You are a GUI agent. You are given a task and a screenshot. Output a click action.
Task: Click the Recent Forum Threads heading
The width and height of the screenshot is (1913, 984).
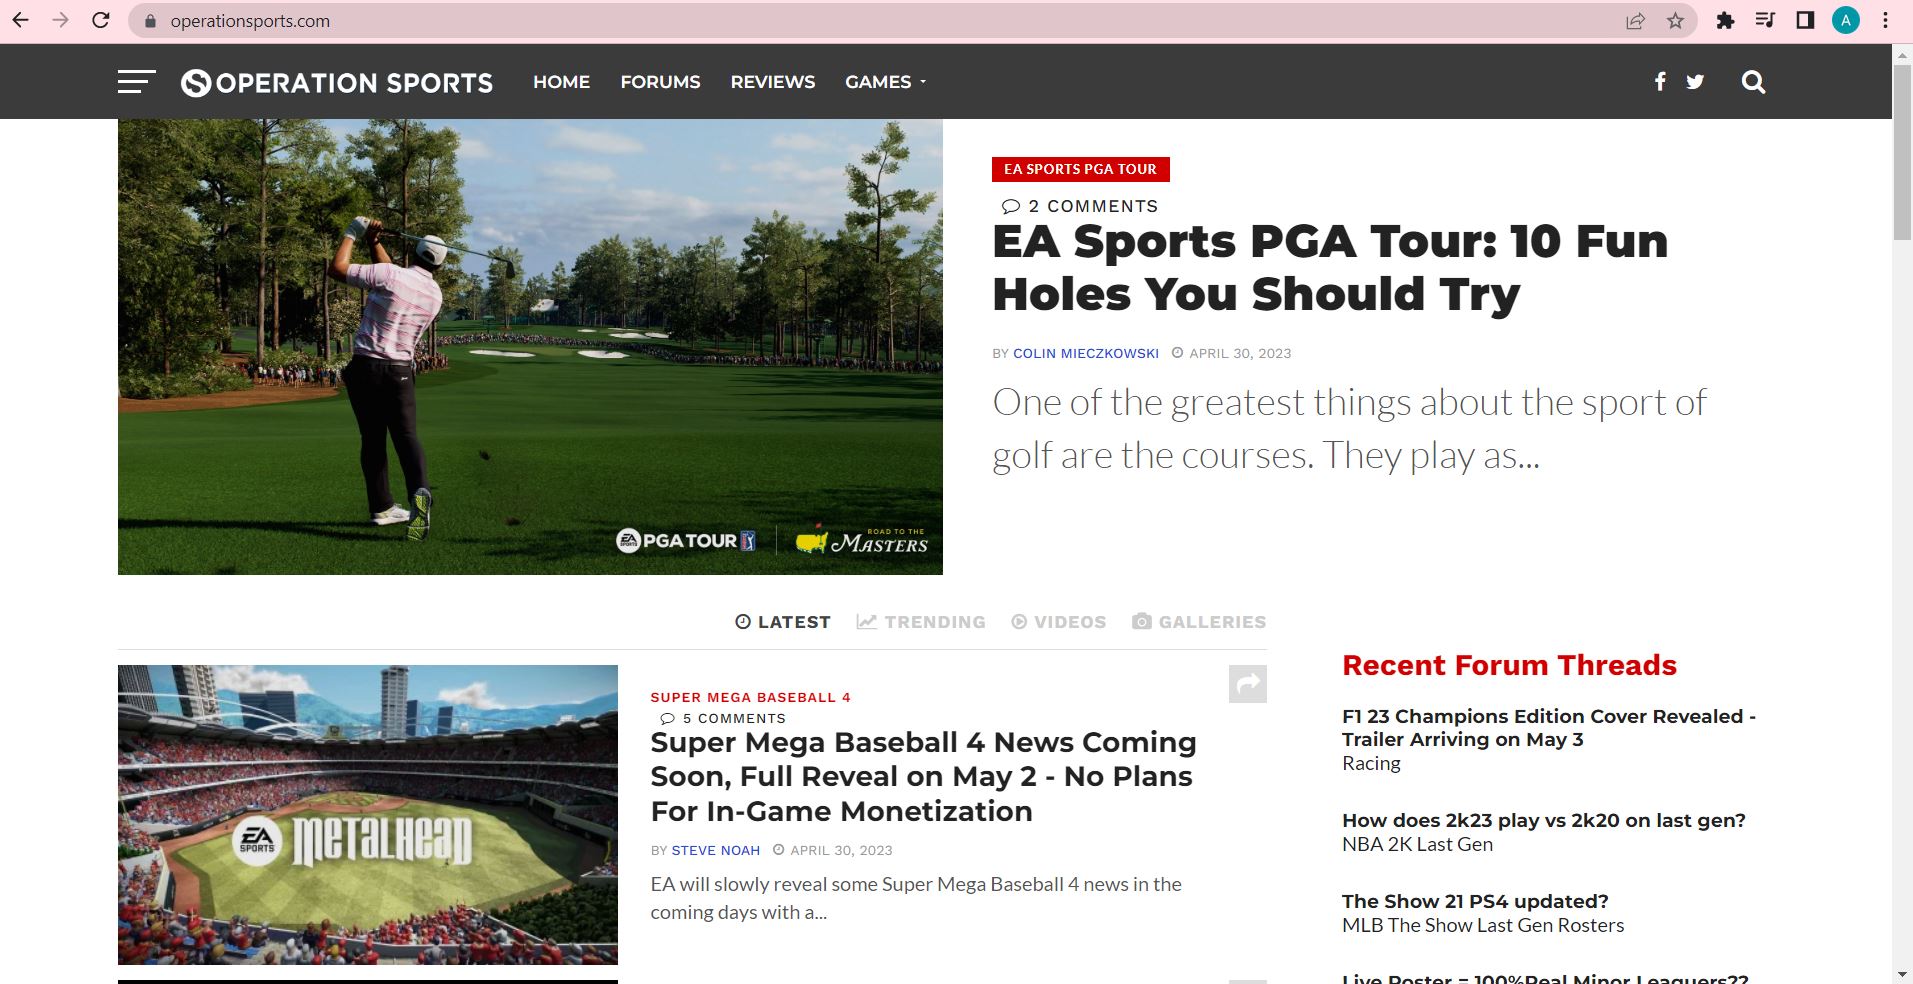(x=1509, y=665)
